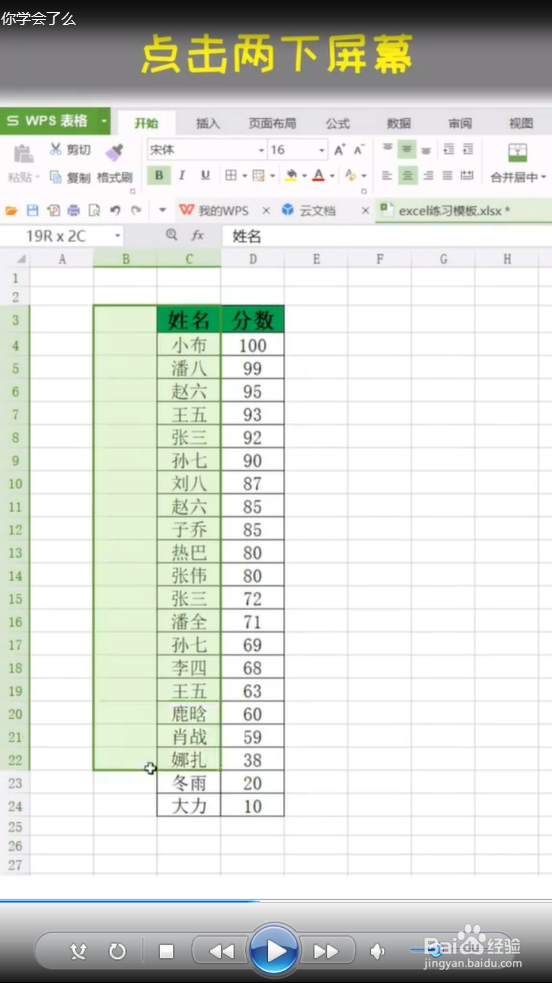
Task: Click the decrease indent icon
Action: point(448,149)
